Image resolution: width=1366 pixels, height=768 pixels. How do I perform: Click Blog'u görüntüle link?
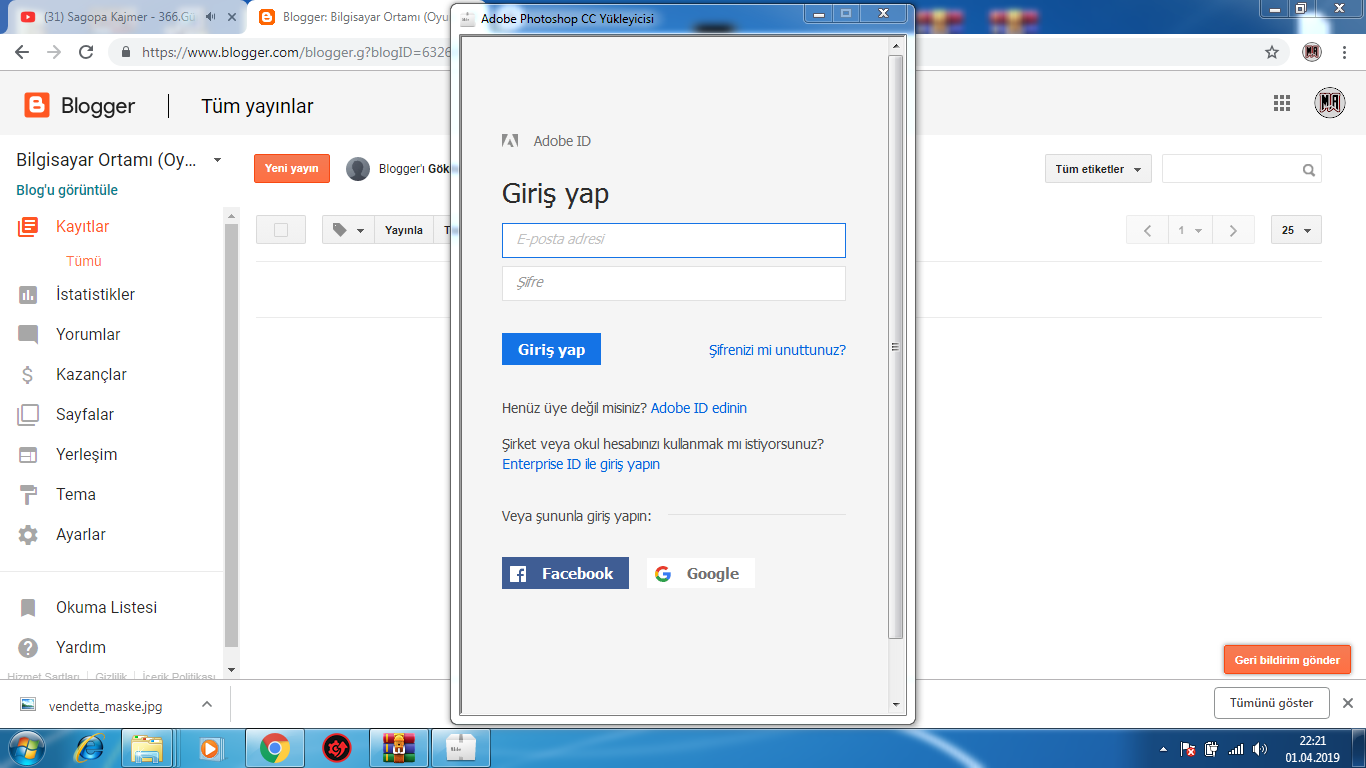click(67, 190)
